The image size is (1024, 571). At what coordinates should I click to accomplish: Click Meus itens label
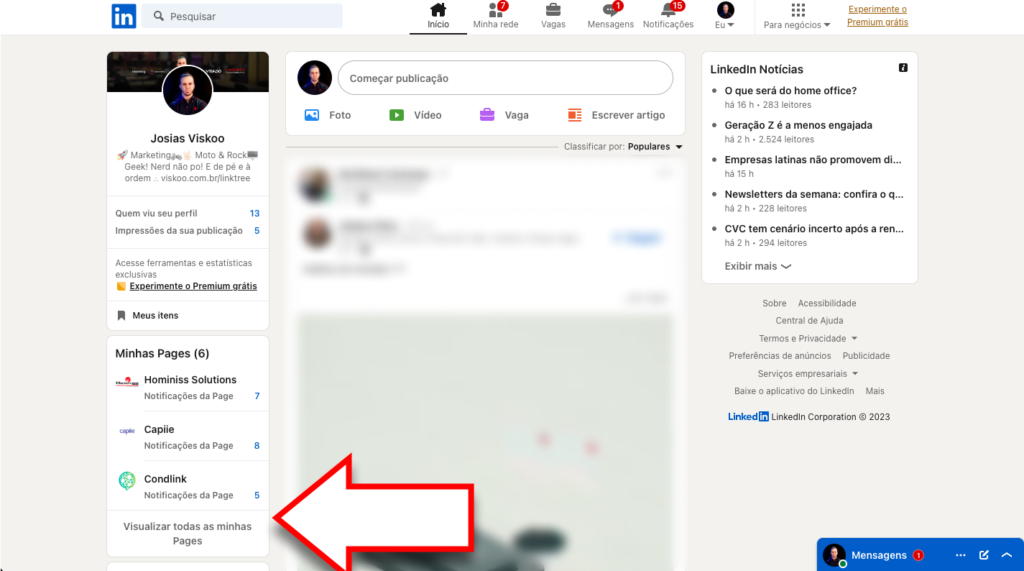coord(155,316)
